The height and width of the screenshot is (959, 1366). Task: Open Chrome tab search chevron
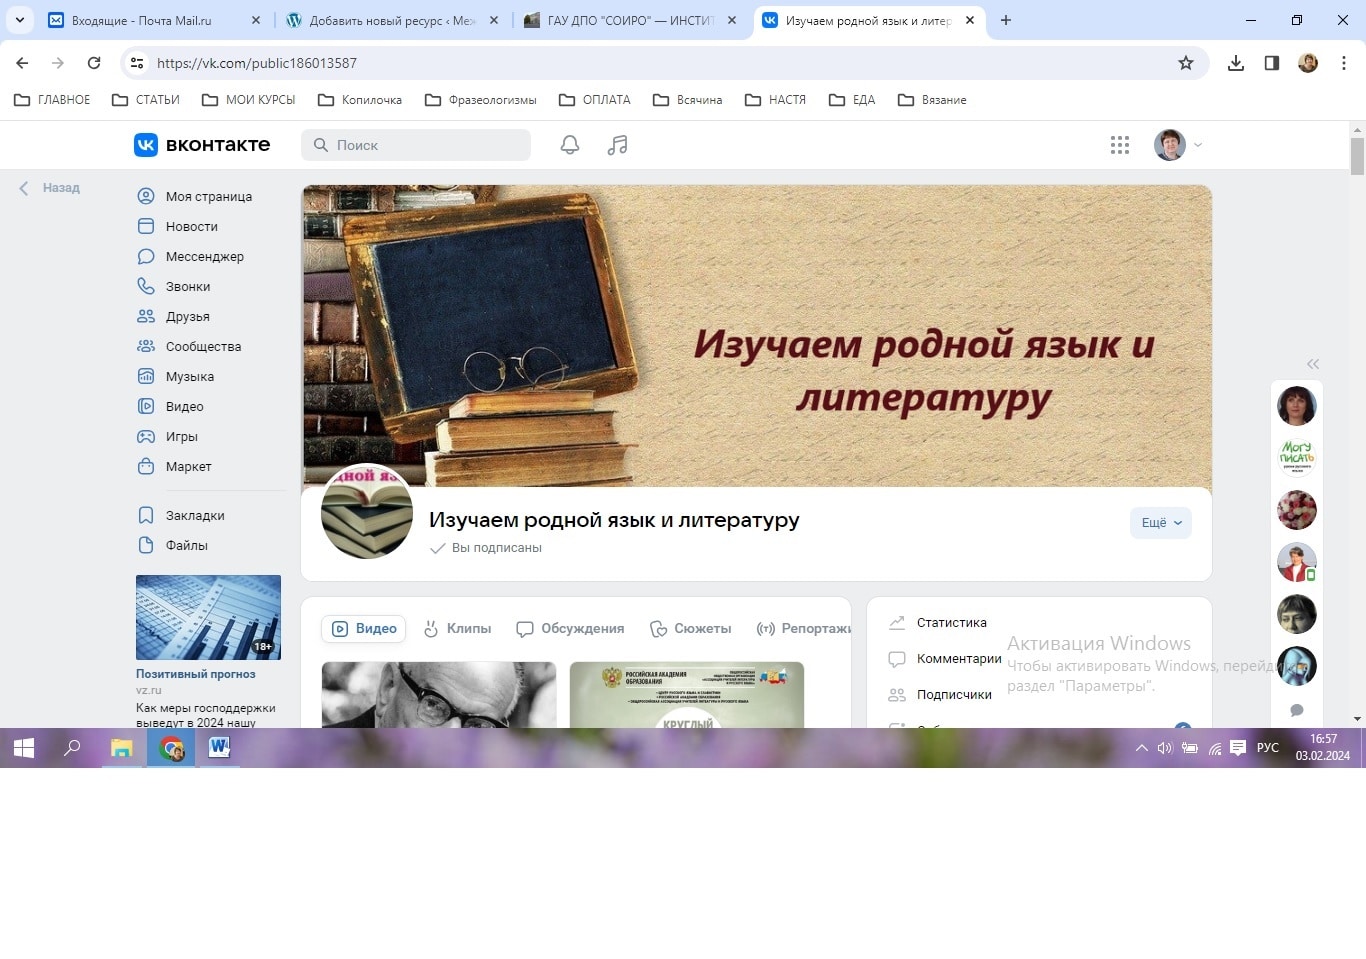19,20
